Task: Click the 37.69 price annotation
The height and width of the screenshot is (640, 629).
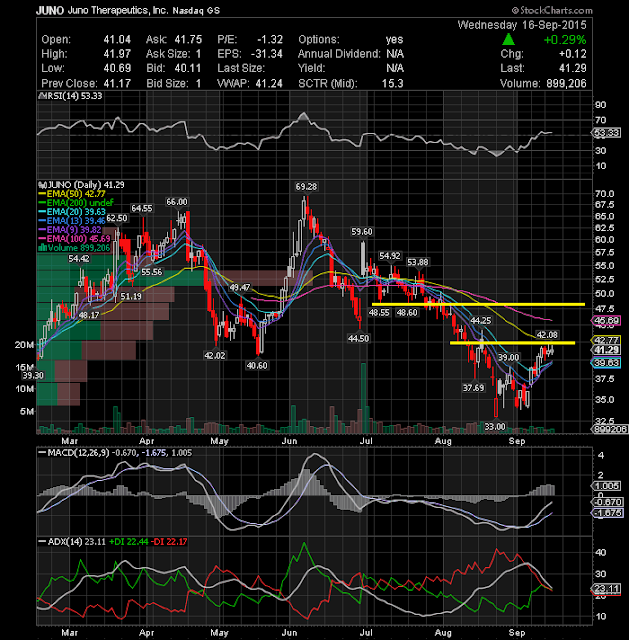Action: [x=473, y=388]
